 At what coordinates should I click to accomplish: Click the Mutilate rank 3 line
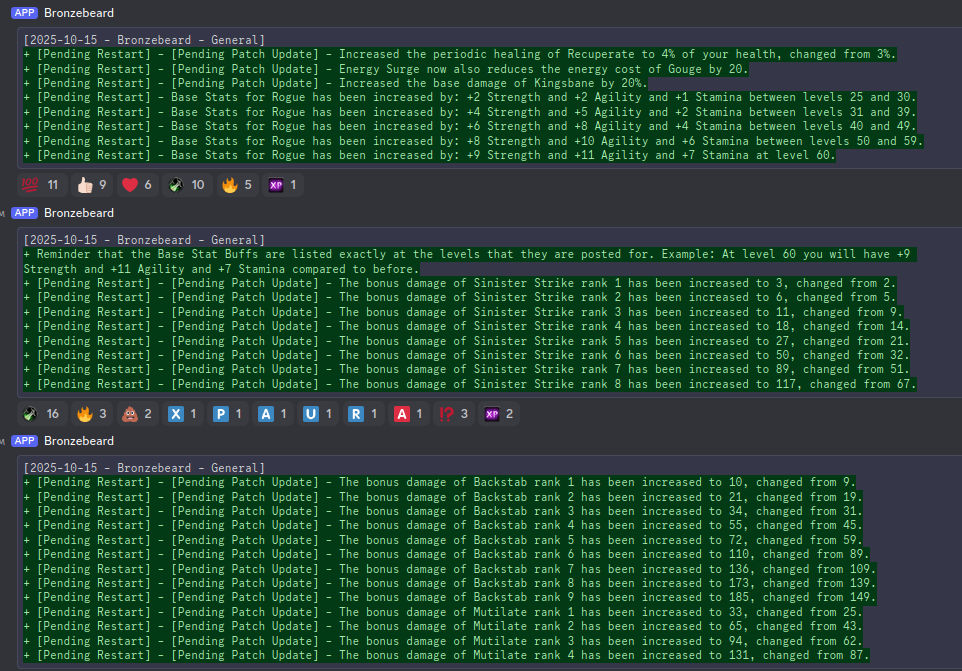(x=443, y=641)
